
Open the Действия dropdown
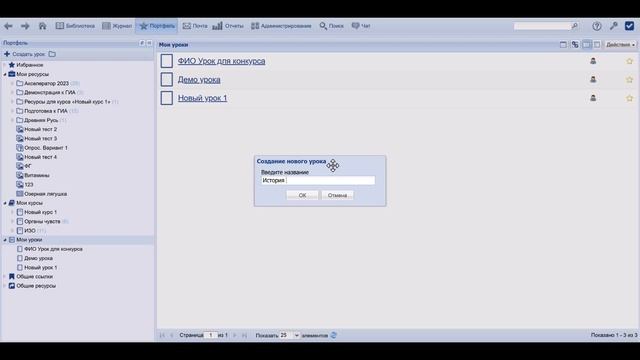(620, 44)
